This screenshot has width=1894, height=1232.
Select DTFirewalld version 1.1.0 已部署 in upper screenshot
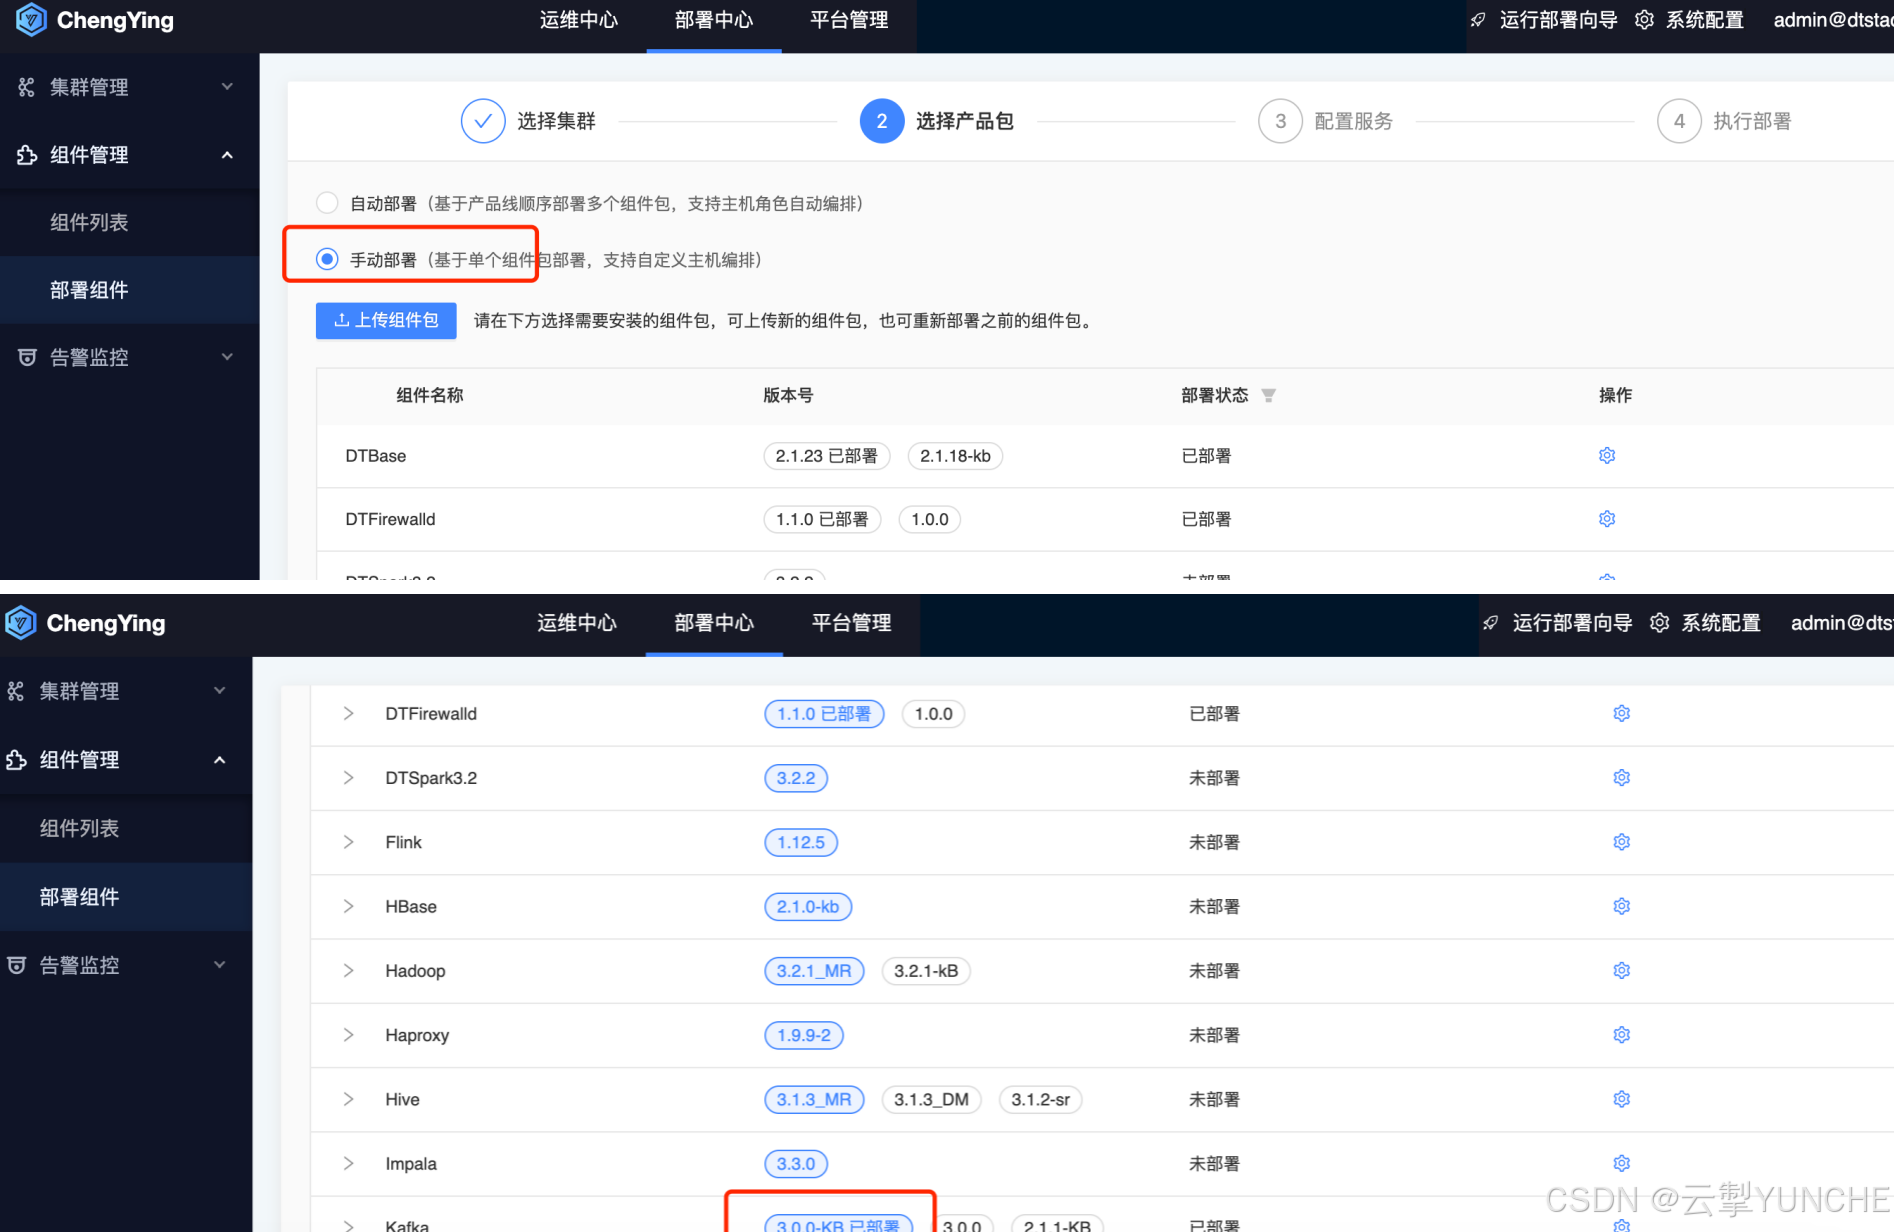[x=822, y=519]
